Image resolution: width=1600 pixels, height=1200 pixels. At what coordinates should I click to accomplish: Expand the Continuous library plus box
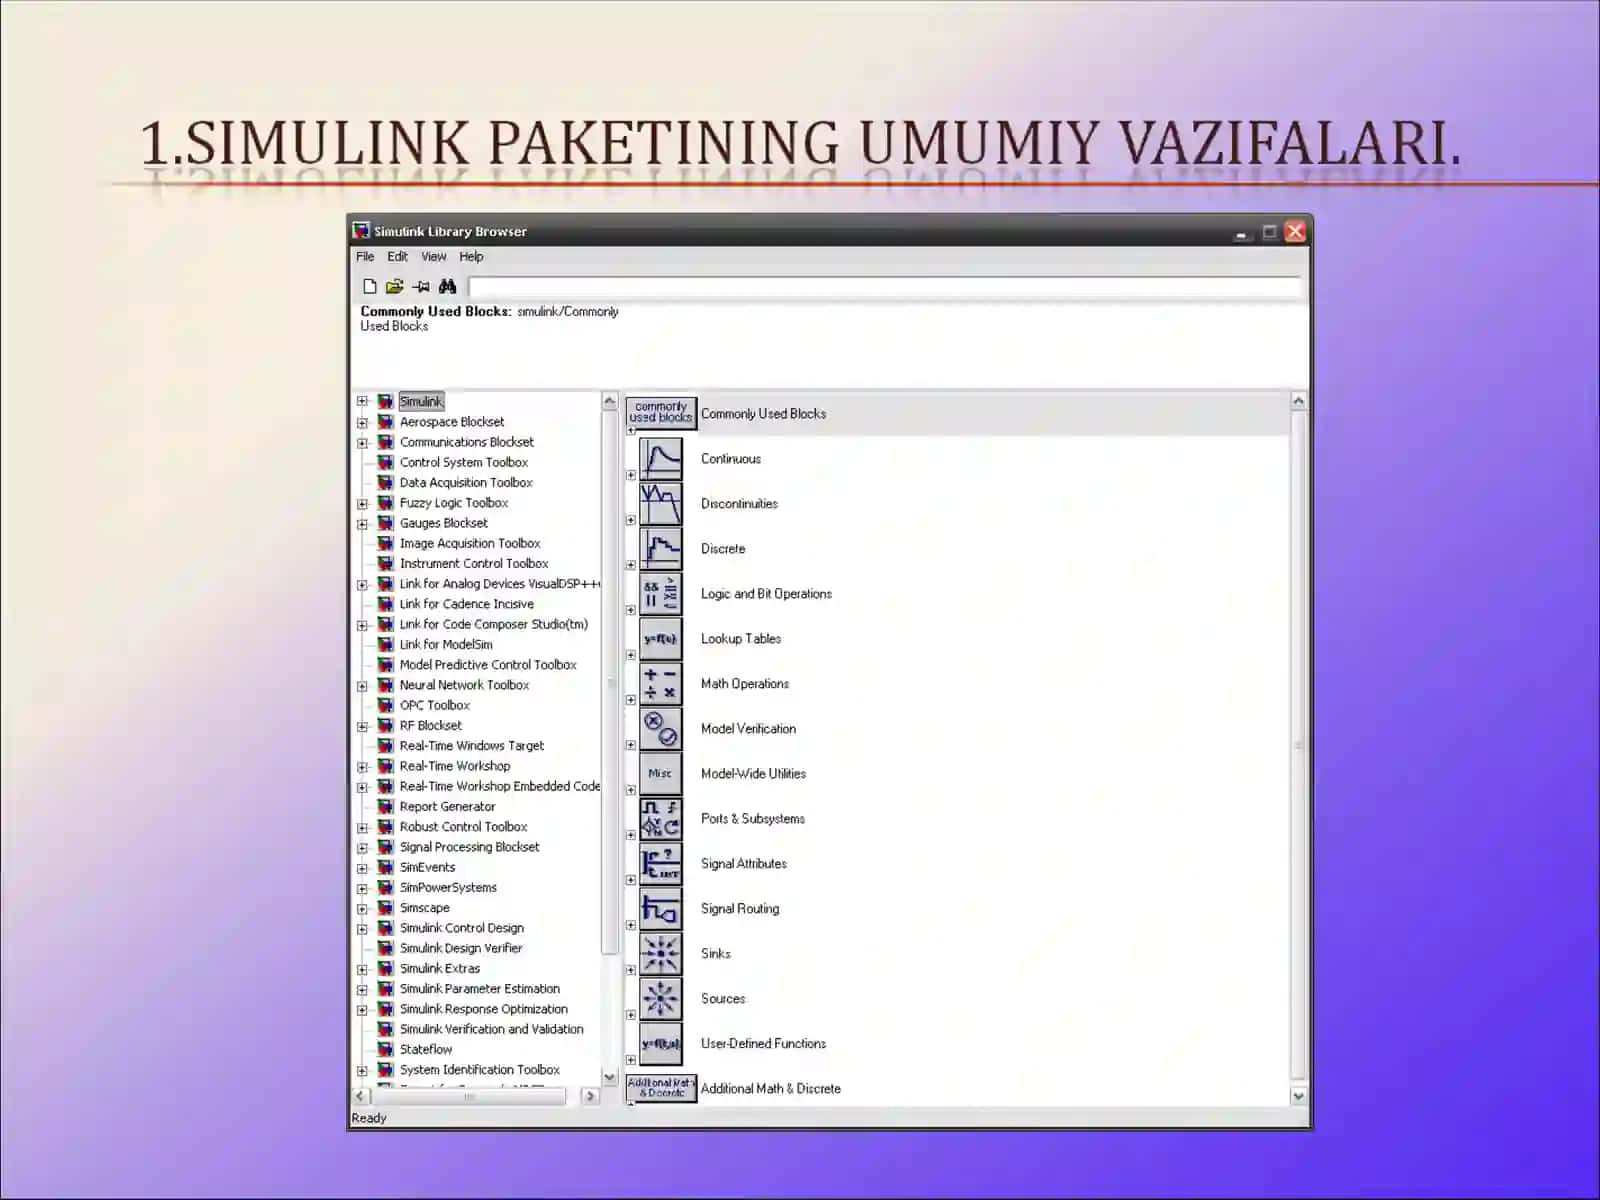631,475
